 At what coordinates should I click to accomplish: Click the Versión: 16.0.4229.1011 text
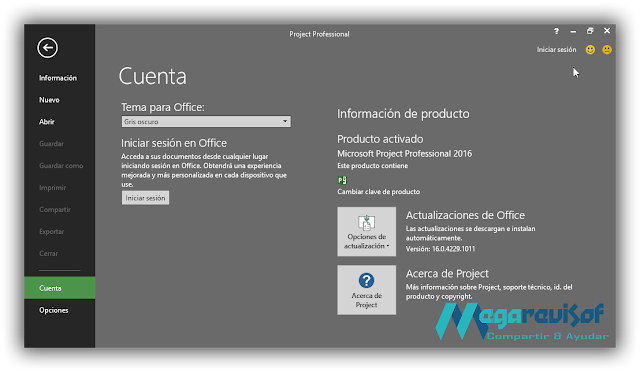coord(440,249)
